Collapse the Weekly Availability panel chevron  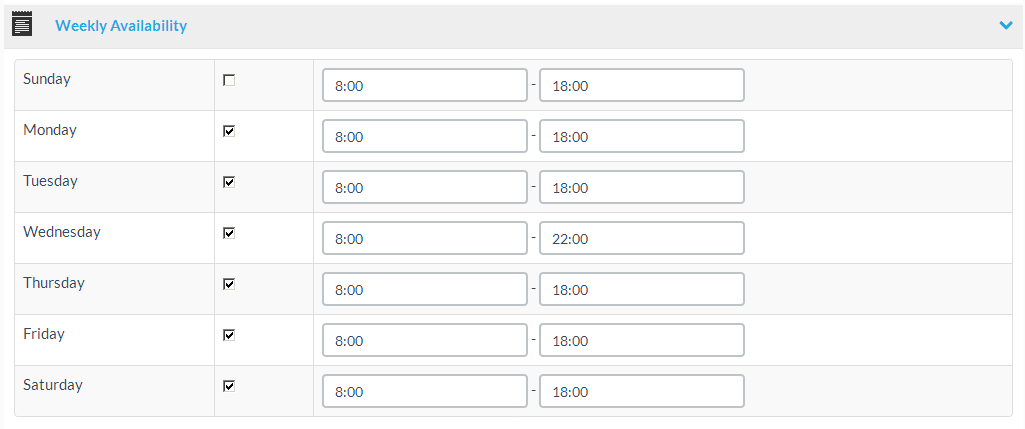tap(1005, 25)
